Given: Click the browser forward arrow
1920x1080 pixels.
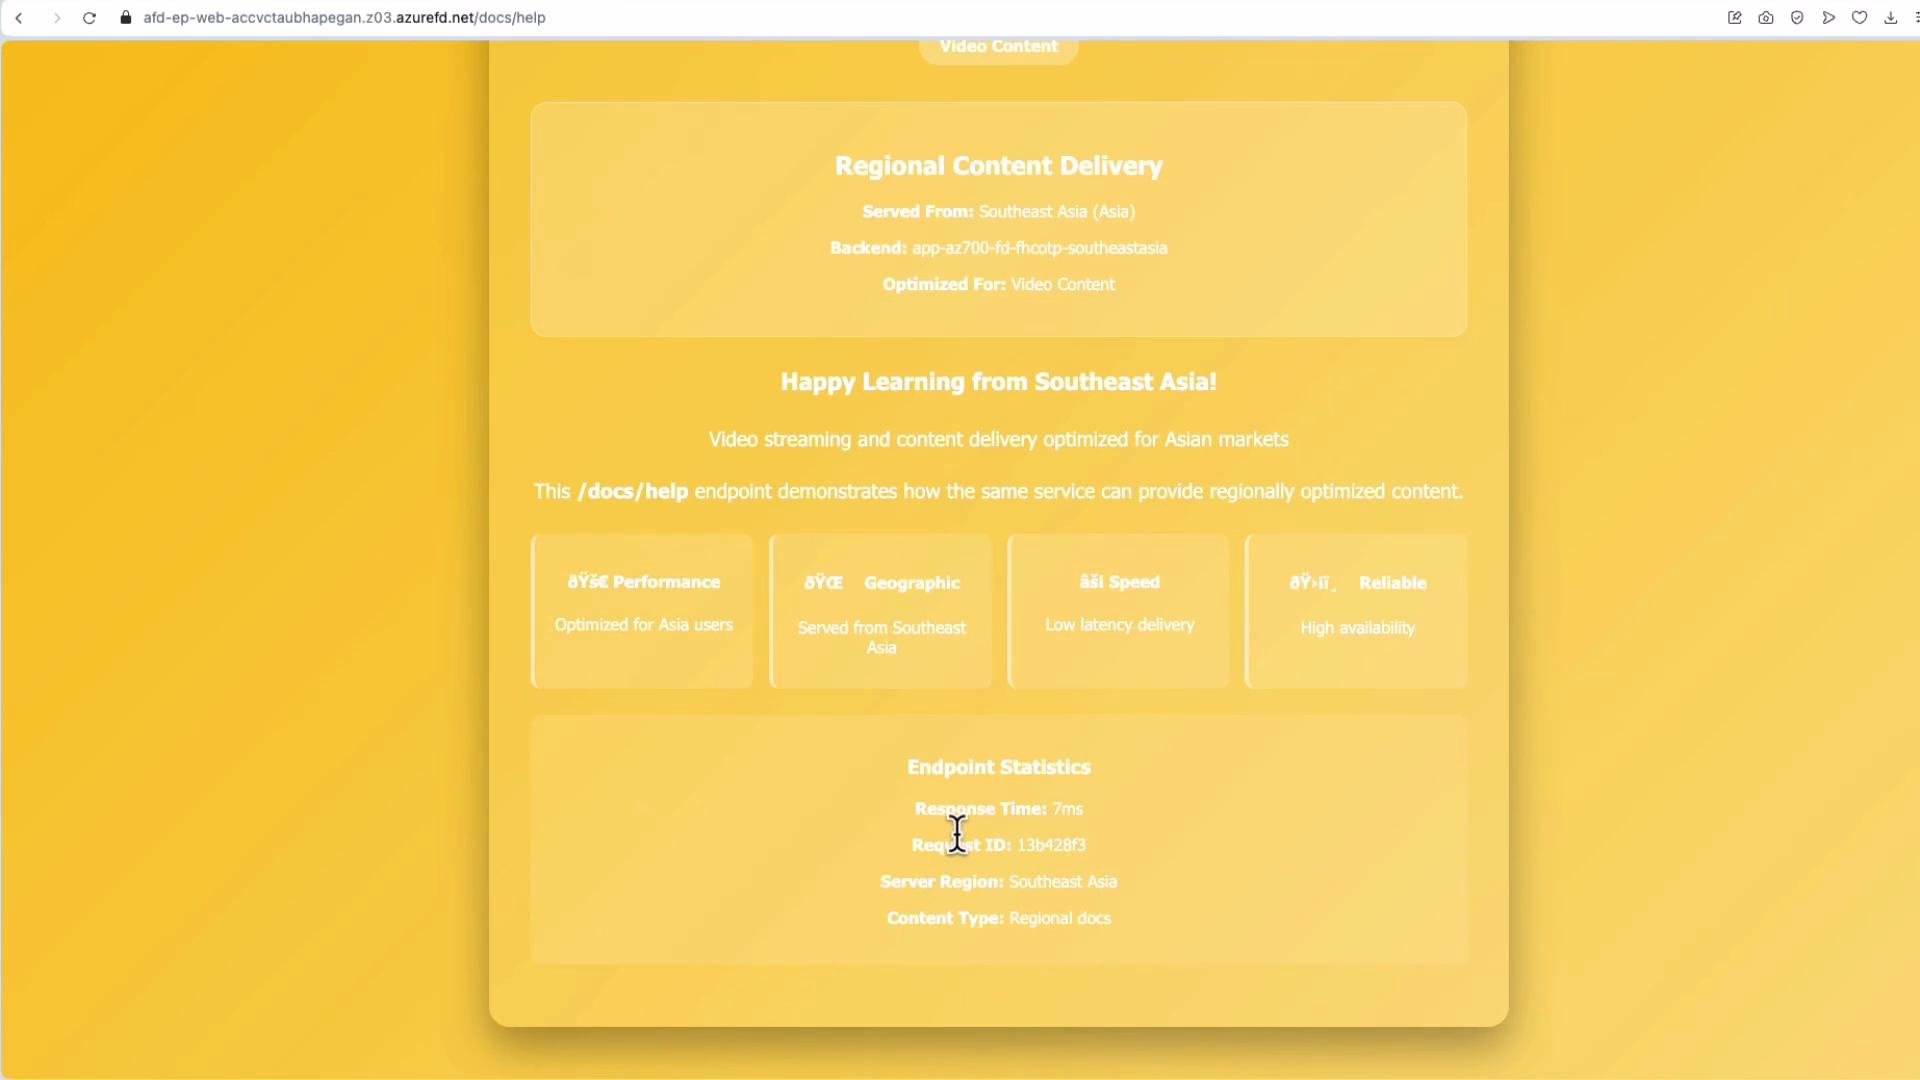Looking at the screenshot, I should [x=57, y=18].
